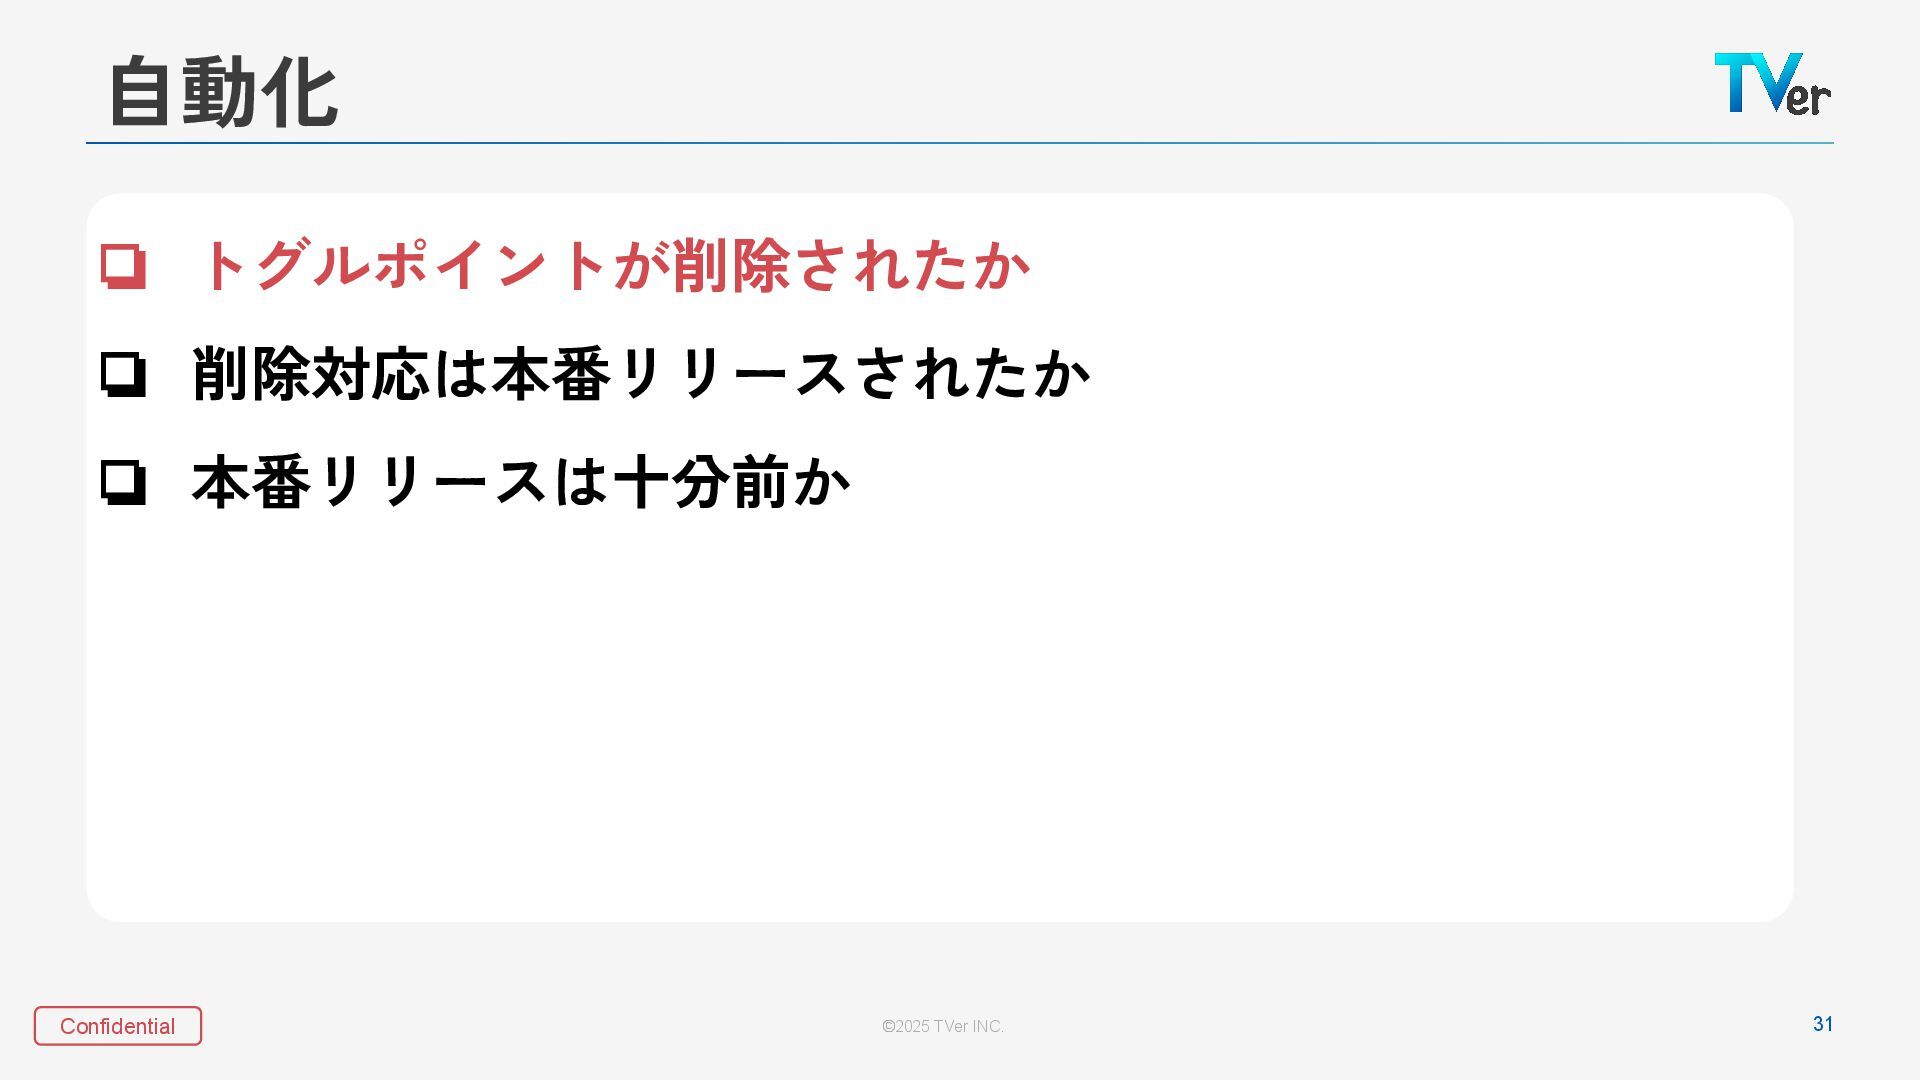This screenshot has height=1080, width=1920.
Task: Click the TVer logo
Action: pos(1772,84)
